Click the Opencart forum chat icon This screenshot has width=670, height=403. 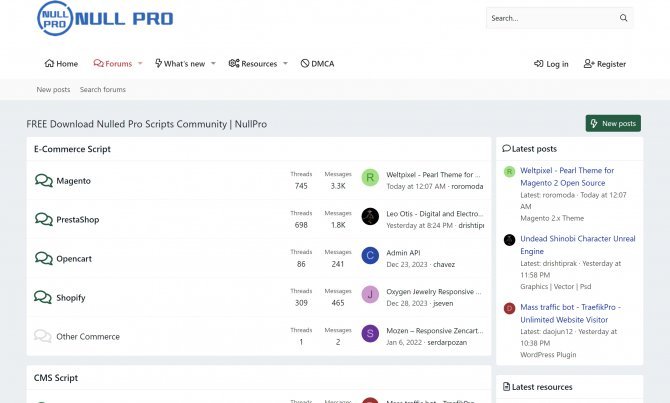(44, 258)
